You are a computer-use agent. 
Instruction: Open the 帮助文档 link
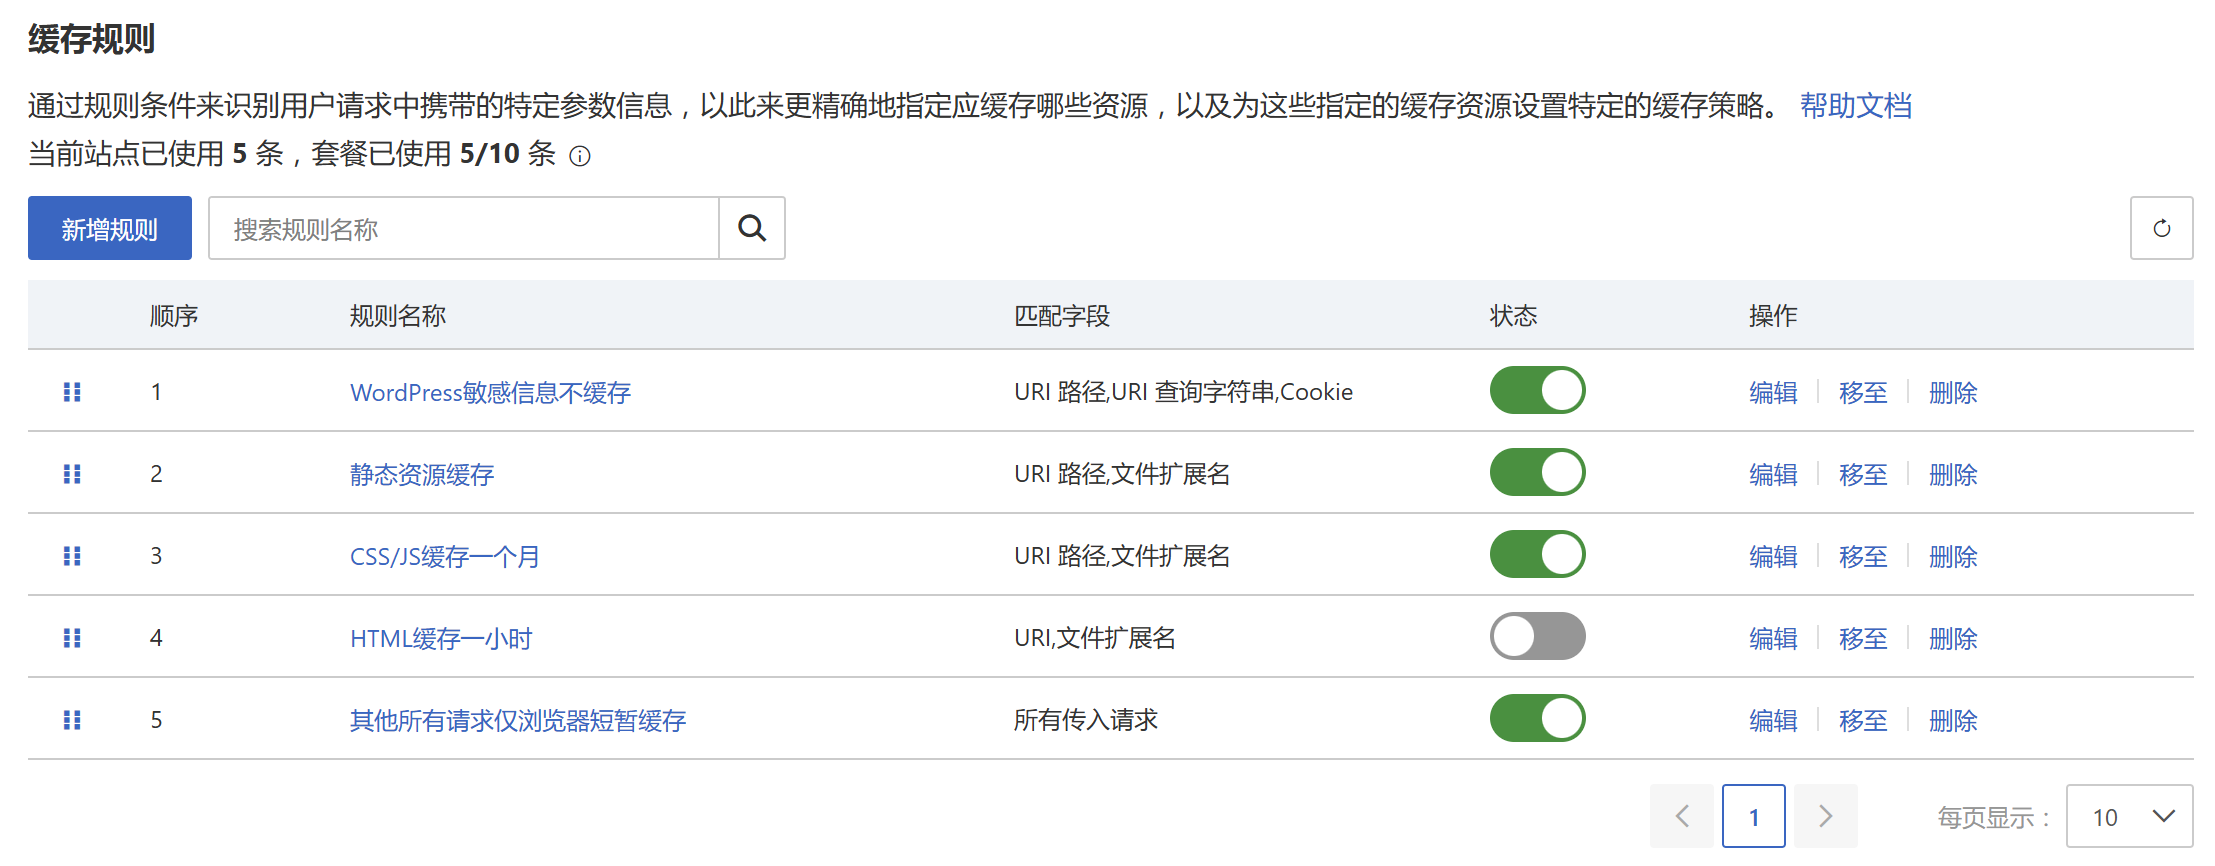point(1855,106)
